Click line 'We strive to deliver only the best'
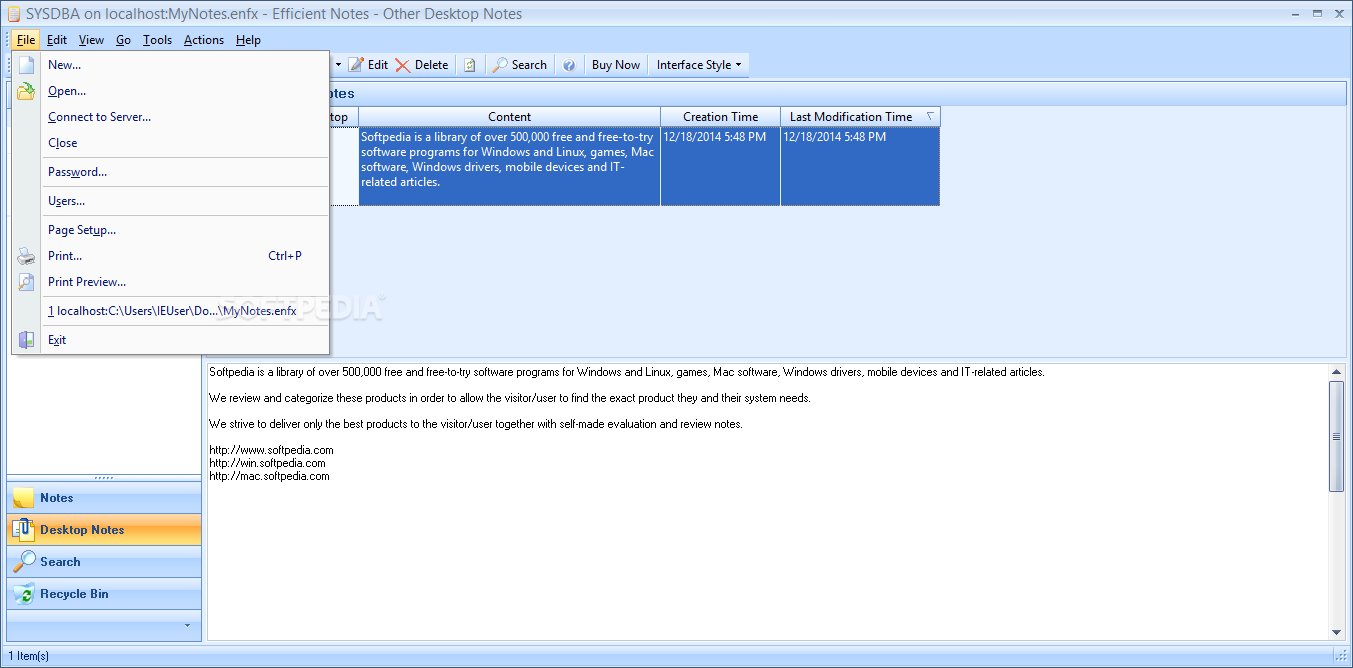Viewport: 1353px width, 668px height. pyautogui.click(x=476, y=424)
